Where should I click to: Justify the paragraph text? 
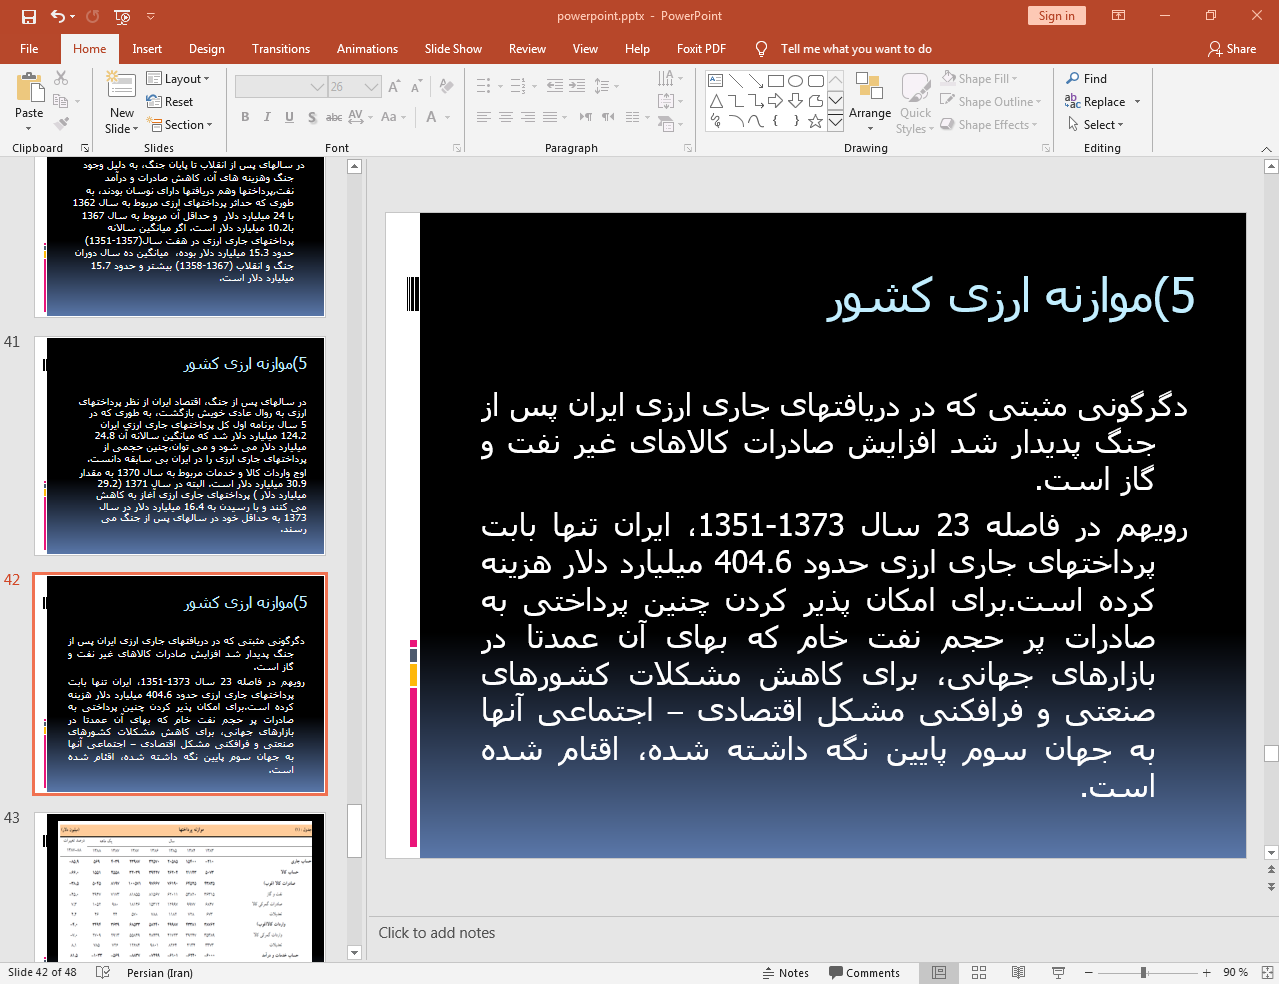[x=550, y=117]
